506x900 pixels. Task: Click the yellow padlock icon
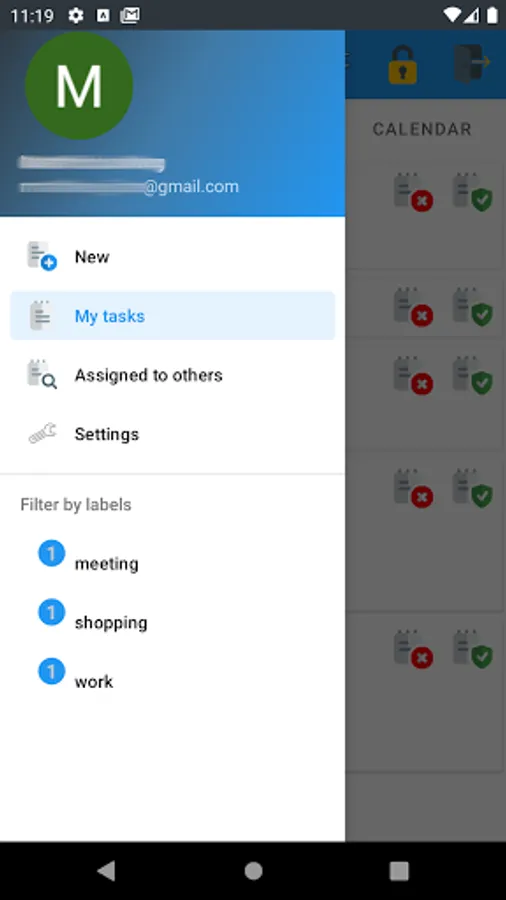point(403,64)
